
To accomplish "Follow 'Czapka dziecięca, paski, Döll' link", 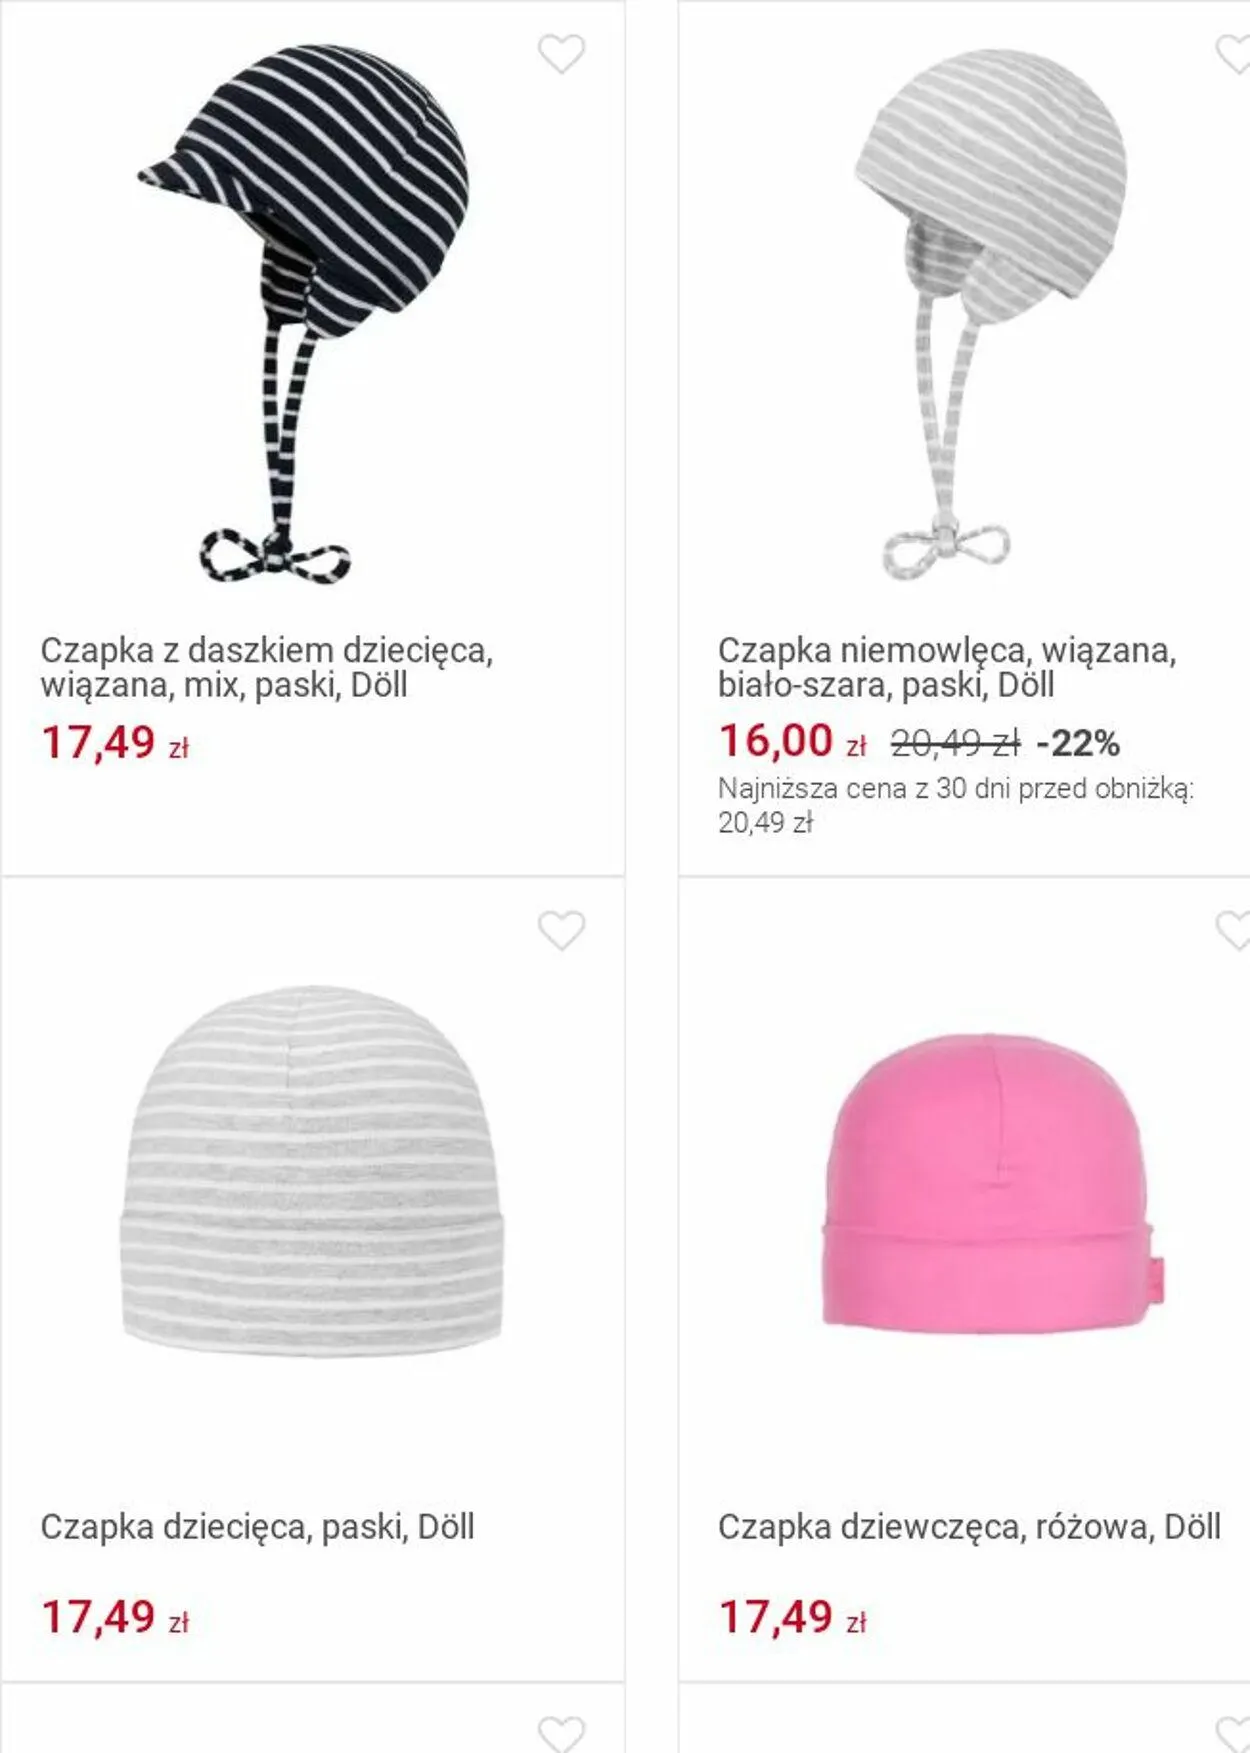I will (x=257, y=1527).
